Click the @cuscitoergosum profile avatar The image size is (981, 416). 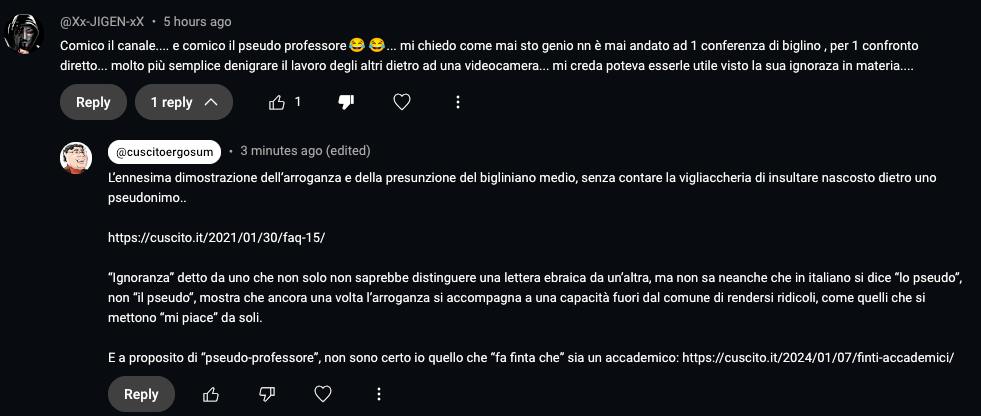(77, 158)
